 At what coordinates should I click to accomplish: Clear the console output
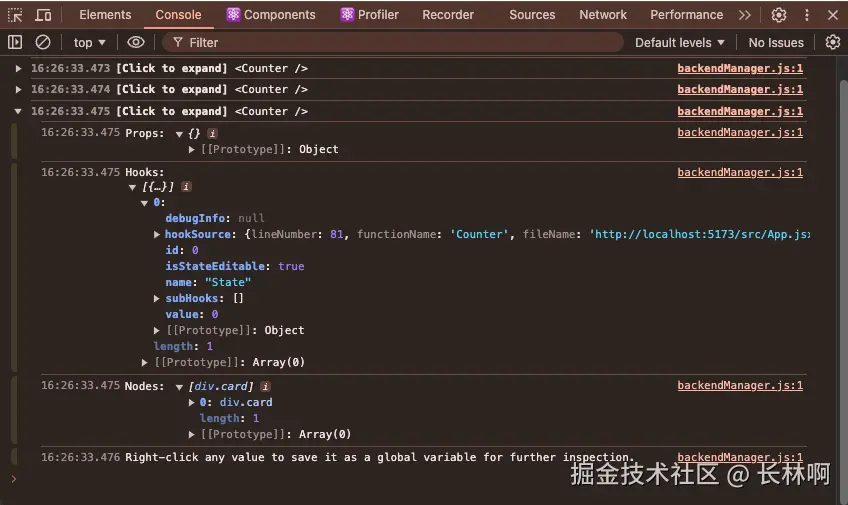pos(43,42)
